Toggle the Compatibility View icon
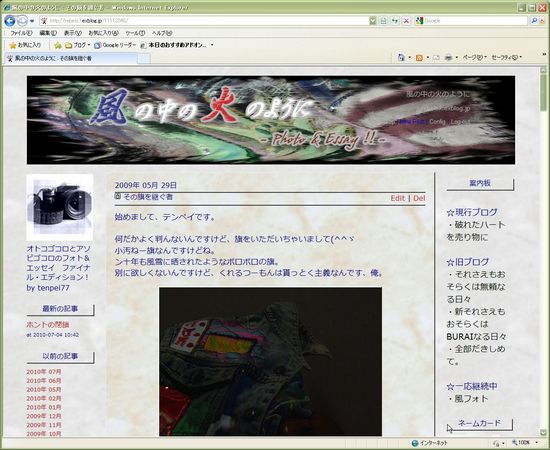550x450 pixels. pos(383,21)
